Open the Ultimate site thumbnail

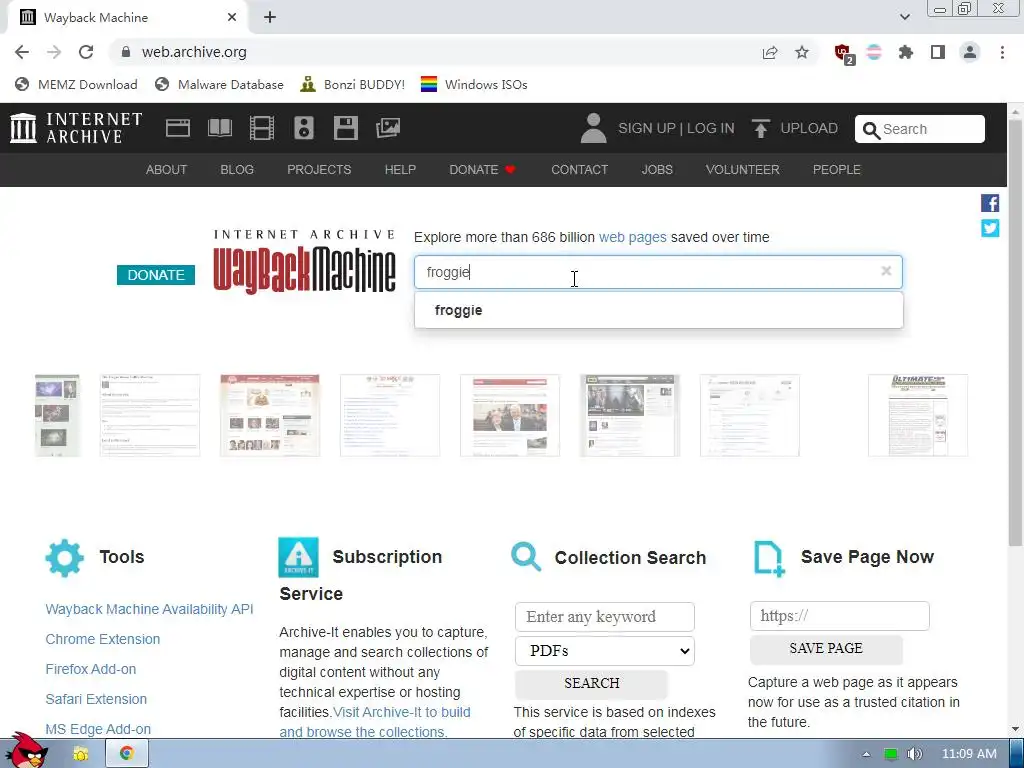pyautogui.click(x=918, y=415)
